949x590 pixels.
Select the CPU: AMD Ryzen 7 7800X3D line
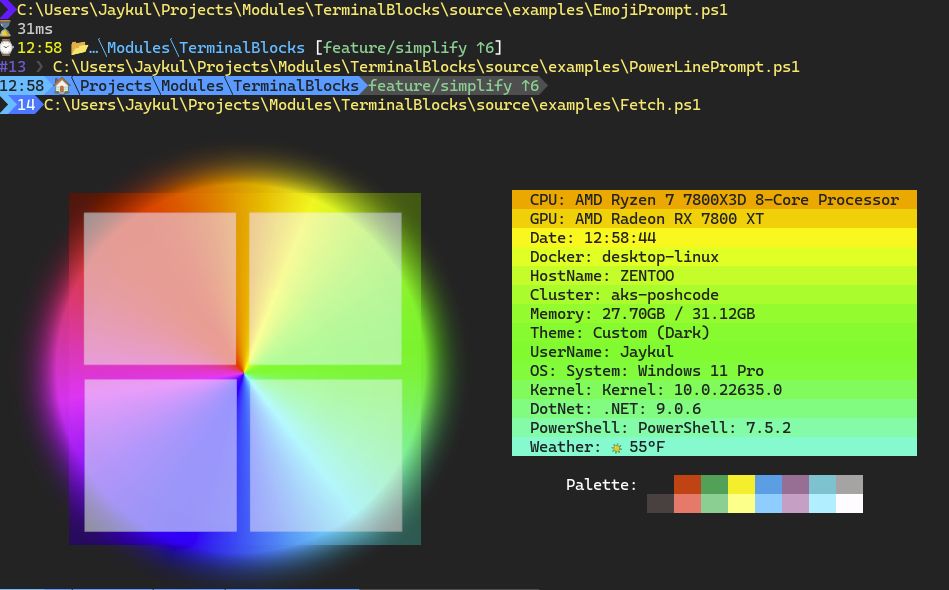714,200
